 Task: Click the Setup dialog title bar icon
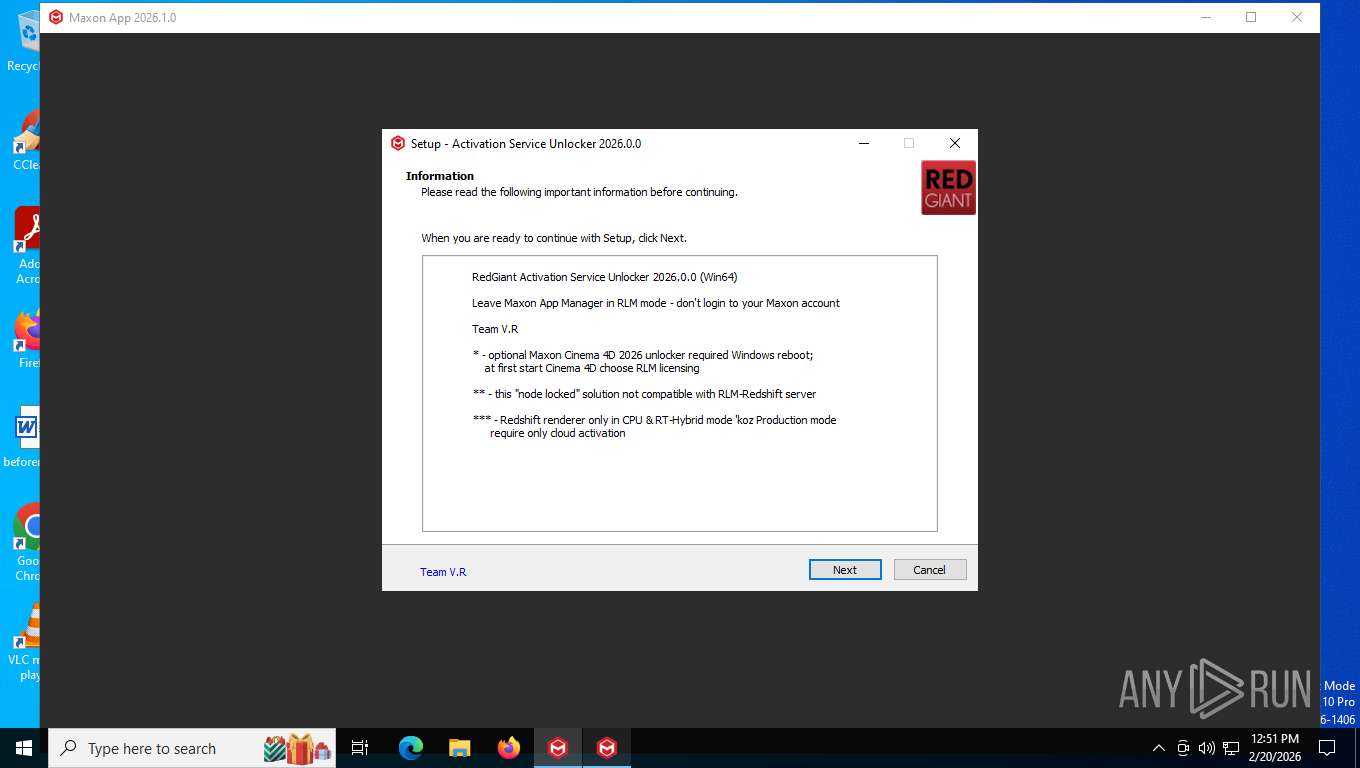[x=398, y=143]
